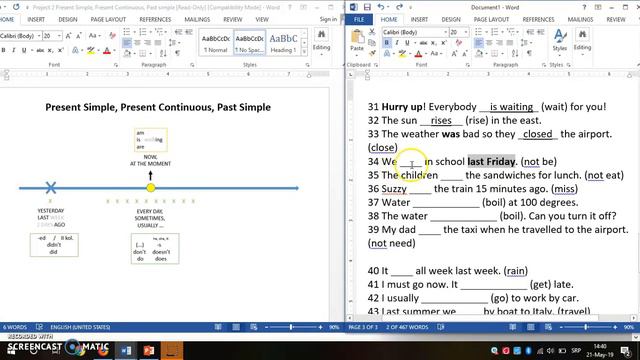
Task: Click Superscript icon in left Word window
Action: pos(60,50)
